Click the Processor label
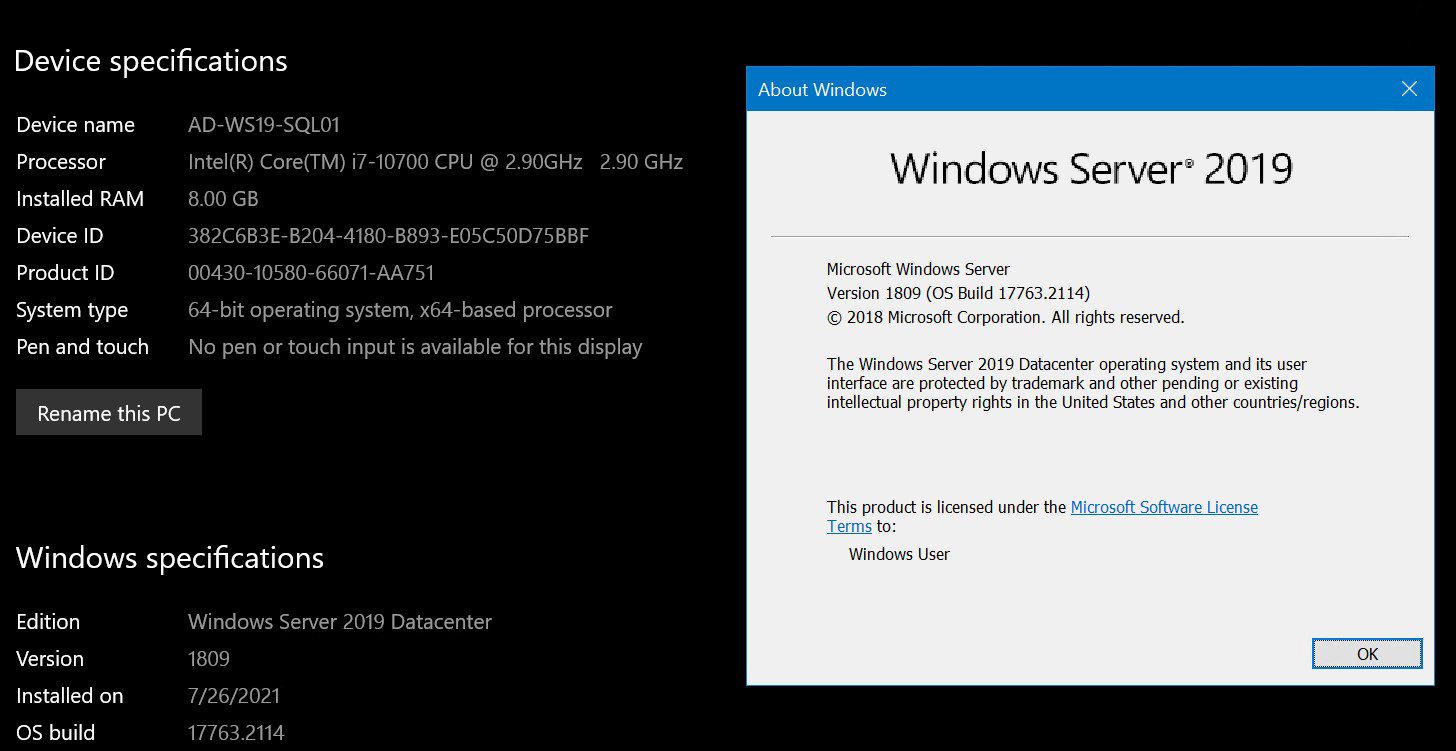 61,162
